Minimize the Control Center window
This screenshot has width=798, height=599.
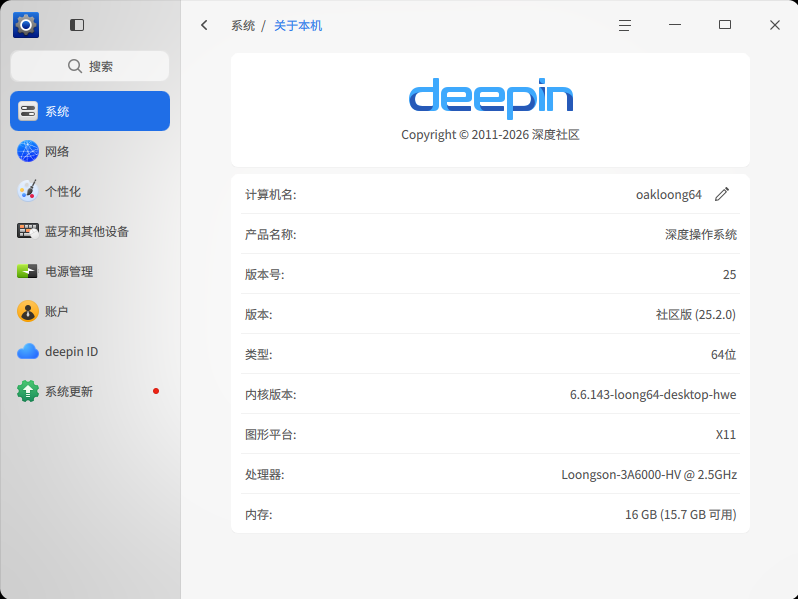pyautogui.click(x=675, y=24)
